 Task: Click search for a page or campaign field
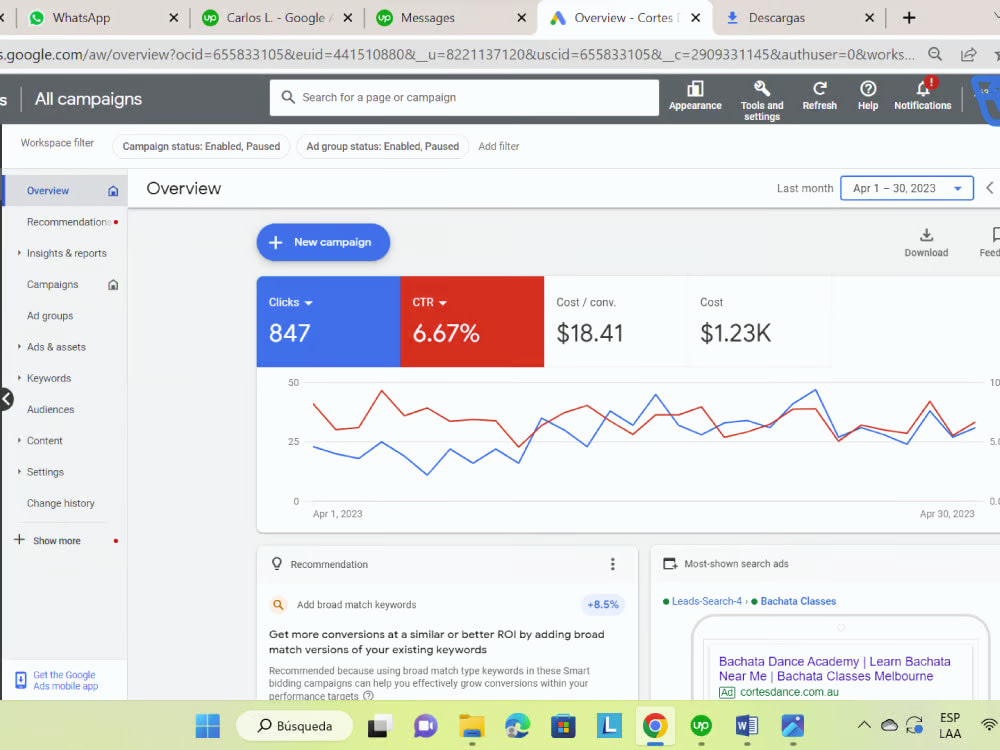click(464, 98)
